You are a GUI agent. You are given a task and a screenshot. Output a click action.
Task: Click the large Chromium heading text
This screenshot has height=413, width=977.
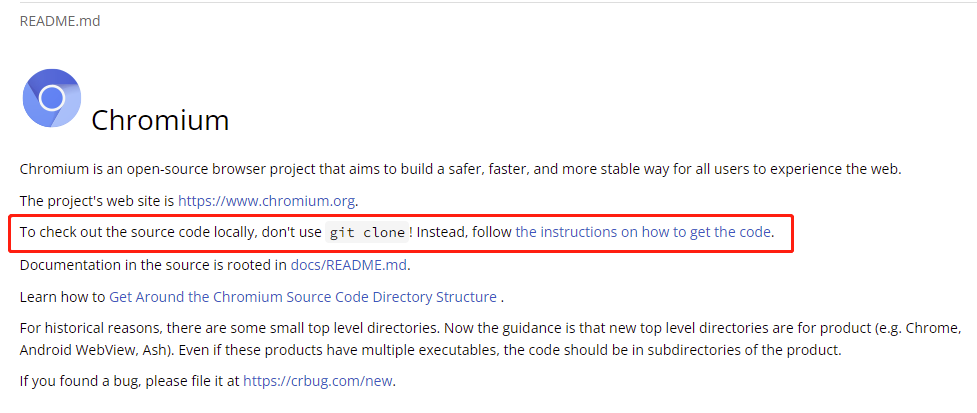click(160, 120)
